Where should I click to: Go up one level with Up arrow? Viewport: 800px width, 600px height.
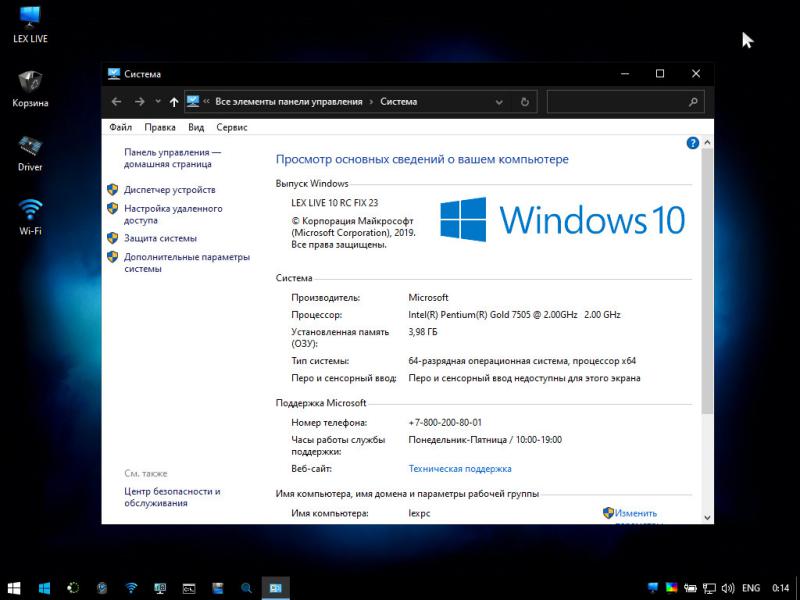pyautogui.click(x=173, y=102)
